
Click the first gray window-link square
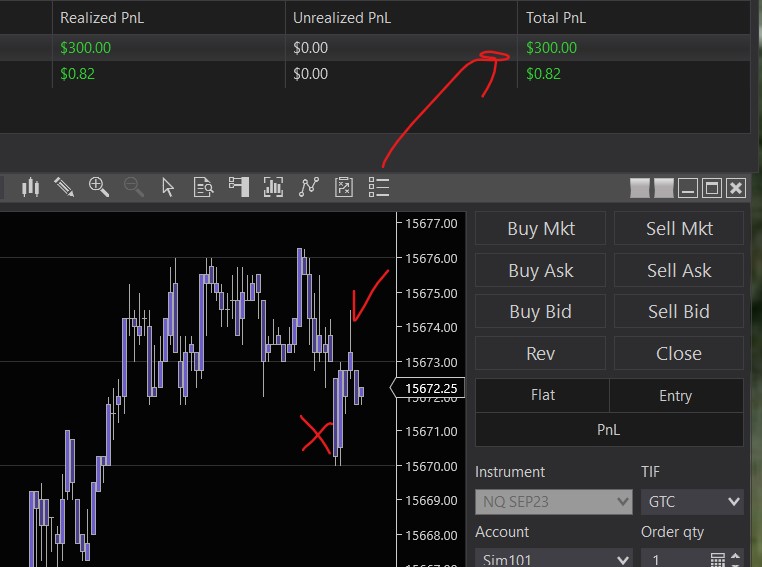(x=640, y=188)
